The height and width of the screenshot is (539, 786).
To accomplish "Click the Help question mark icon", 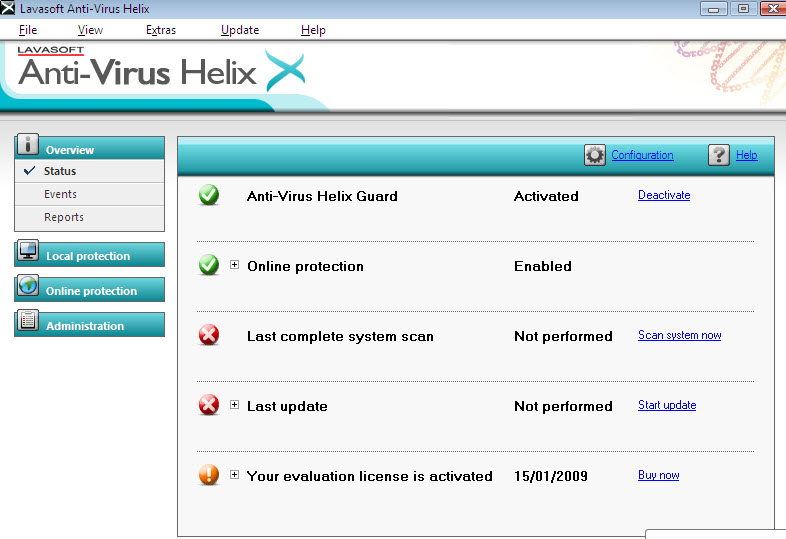I will click(x=718, y=155).
